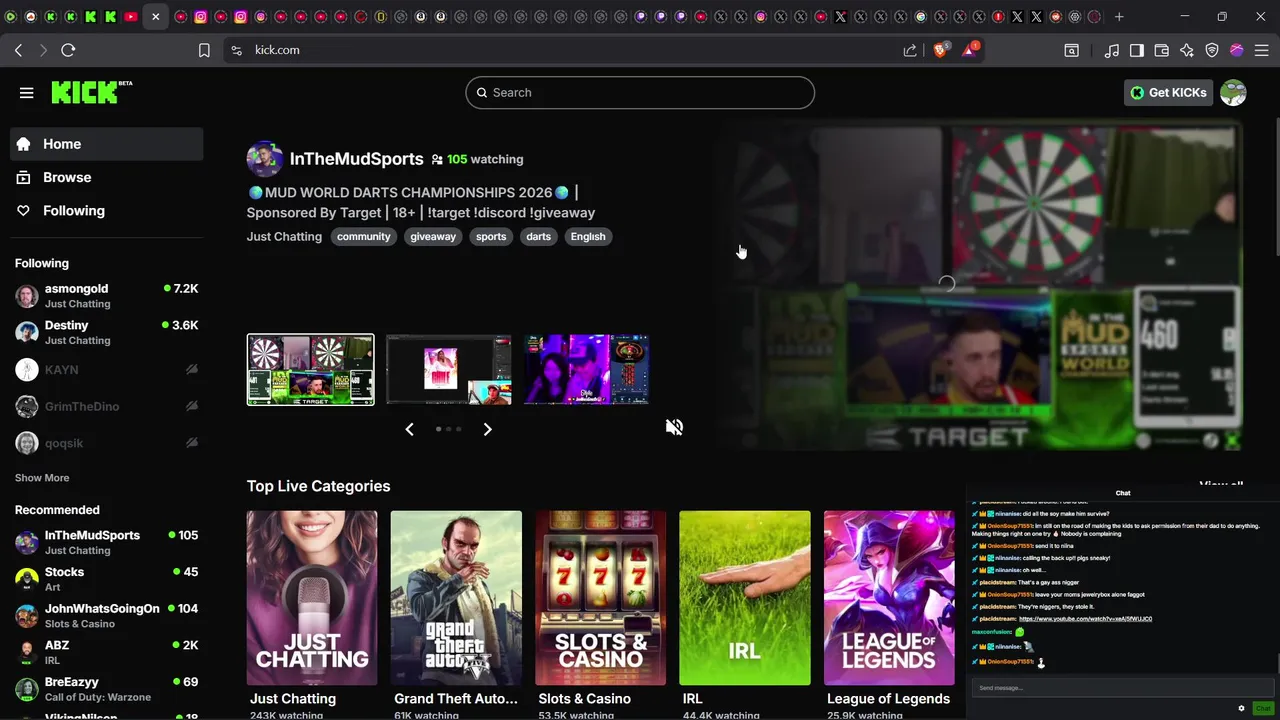Image resolution: width=1280 pixels, height=720 pixels.
Task: Open Brave VPN shield icon
Action: (1212, 50)
